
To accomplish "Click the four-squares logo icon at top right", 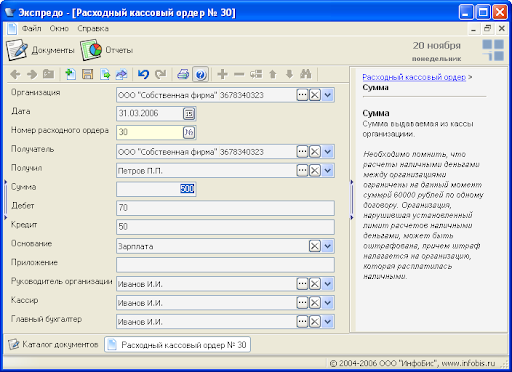I will pos(493,50).
